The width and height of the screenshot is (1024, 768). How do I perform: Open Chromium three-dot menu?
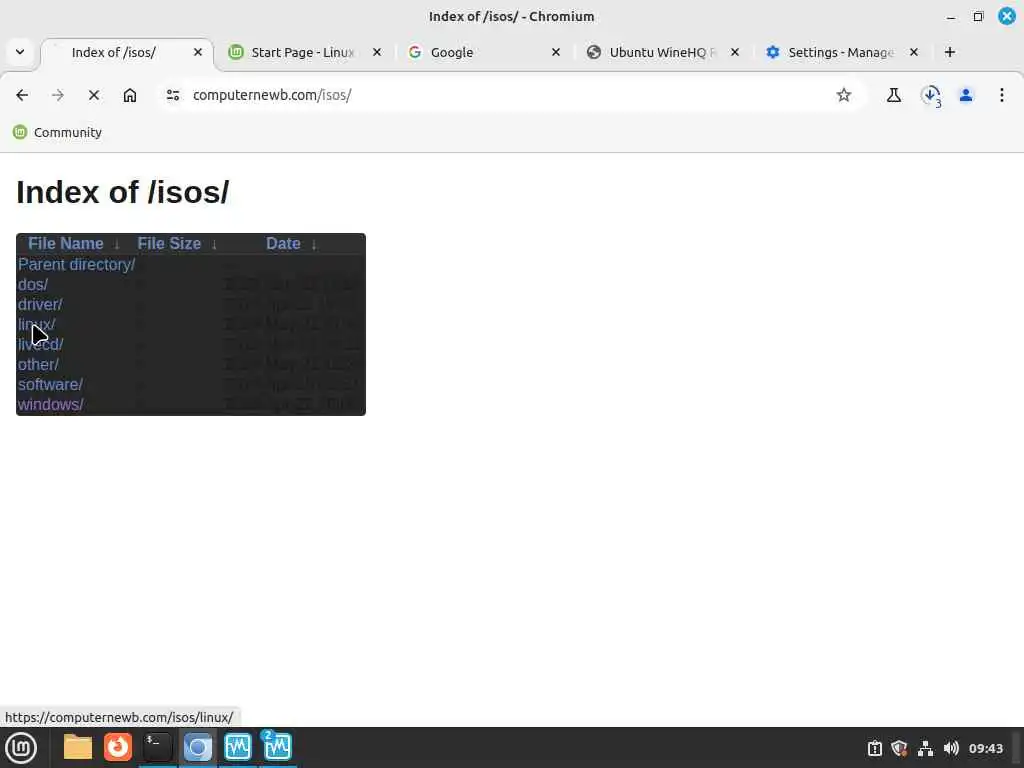pyautogui.click(x=1002, y=95)
